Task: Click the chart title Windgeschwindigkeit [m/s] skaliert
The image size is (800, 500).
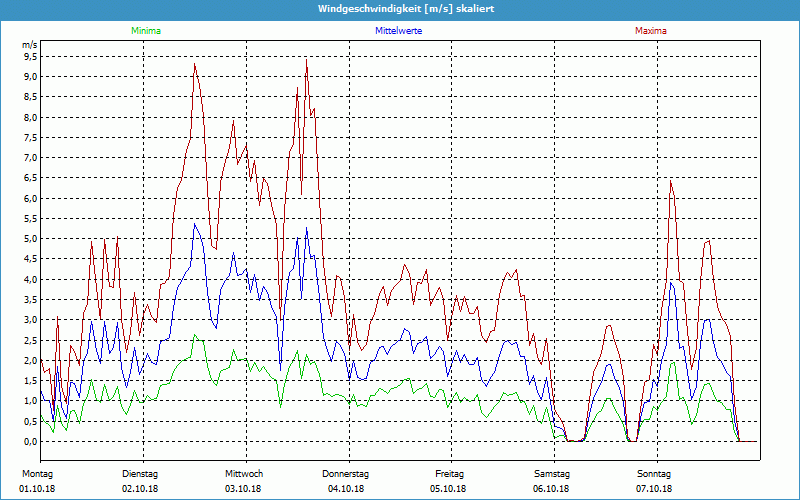Action: point(406,9)
